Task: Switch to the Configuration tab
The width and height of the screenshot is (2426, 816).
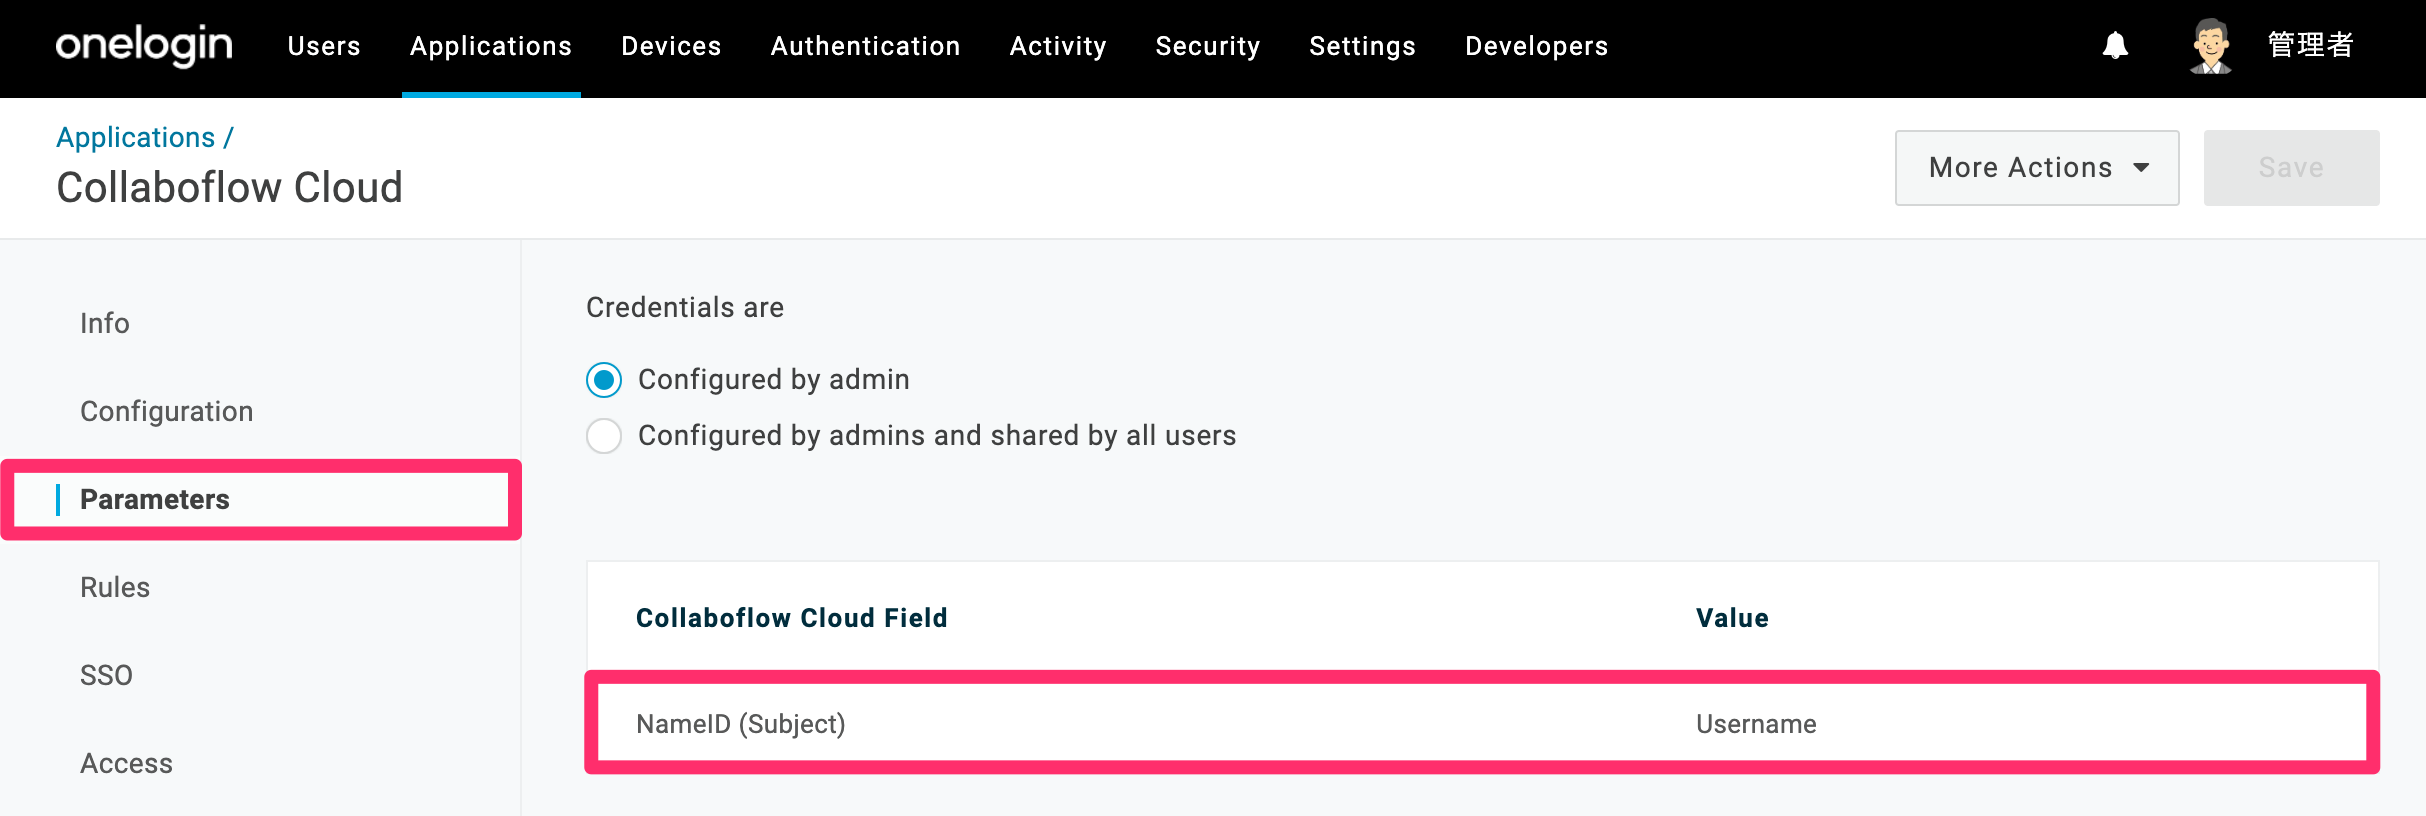Action: (166, 411)
